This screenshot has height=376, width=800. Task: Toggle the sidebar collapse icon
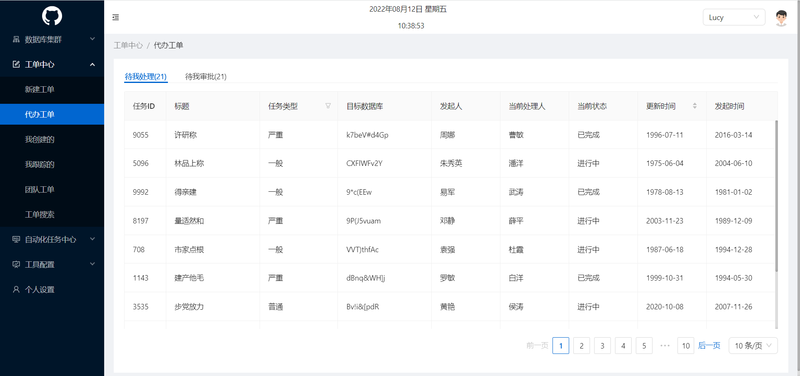pos(116,17)
